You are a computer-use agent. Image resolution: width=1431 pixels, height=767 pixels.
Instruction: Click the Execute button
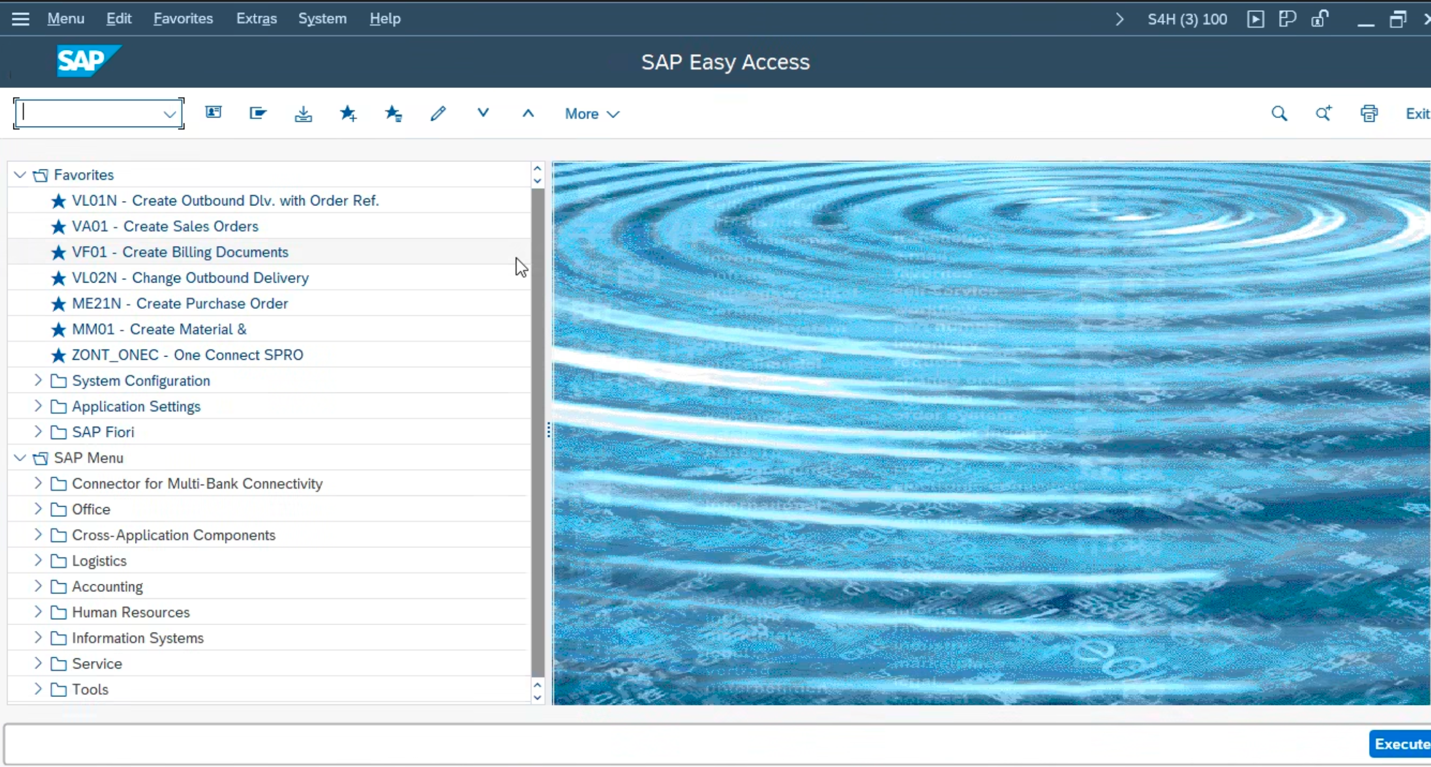[1401, 744]
